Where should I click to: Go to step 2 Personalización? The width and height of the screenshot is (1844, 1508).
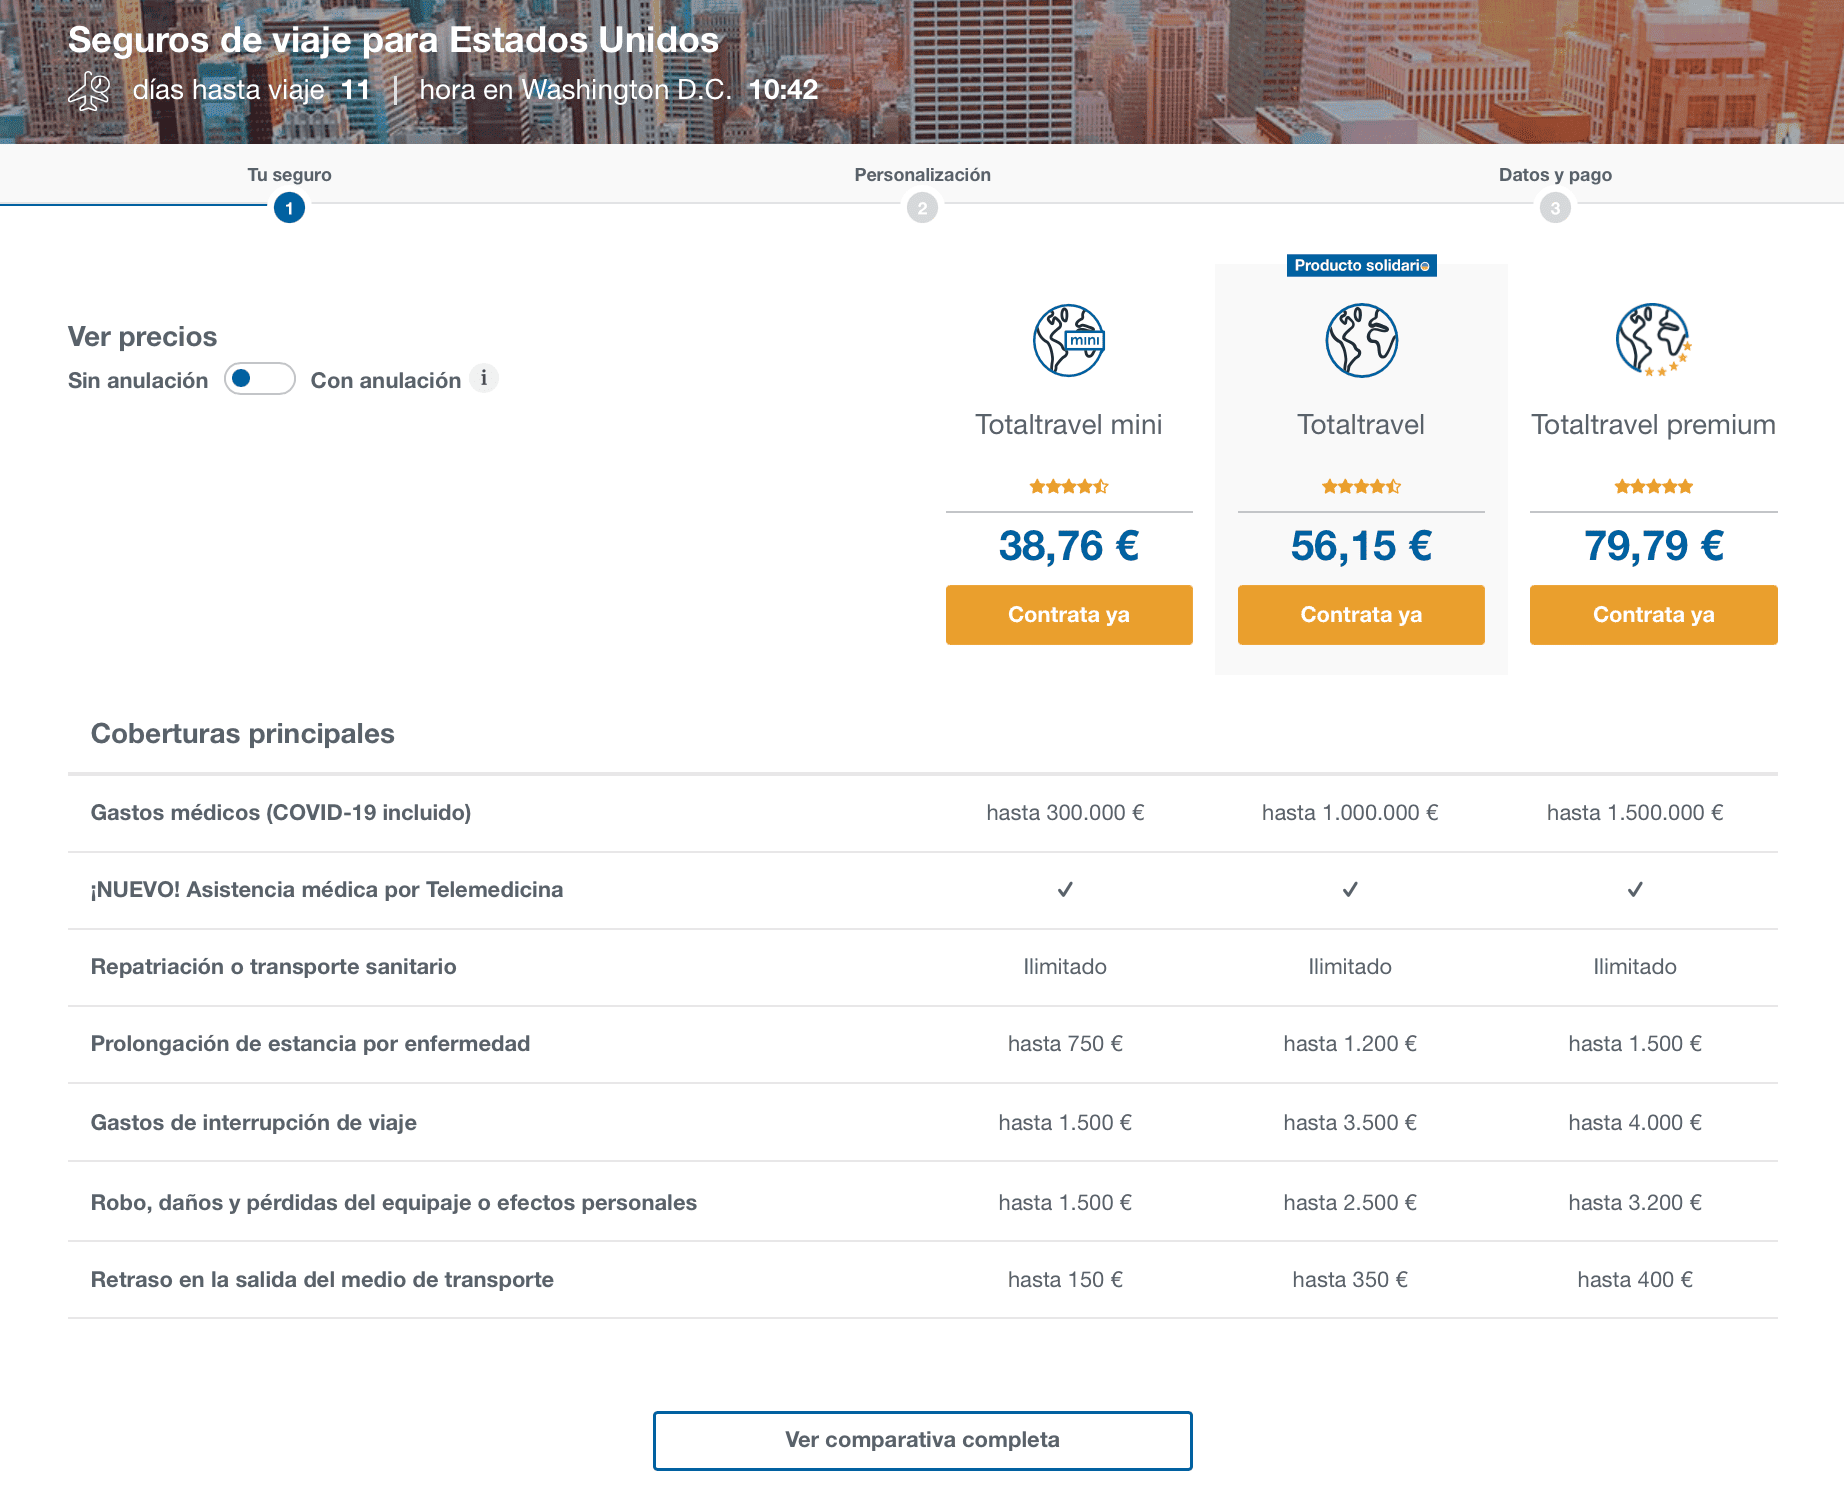coord(922,208)
